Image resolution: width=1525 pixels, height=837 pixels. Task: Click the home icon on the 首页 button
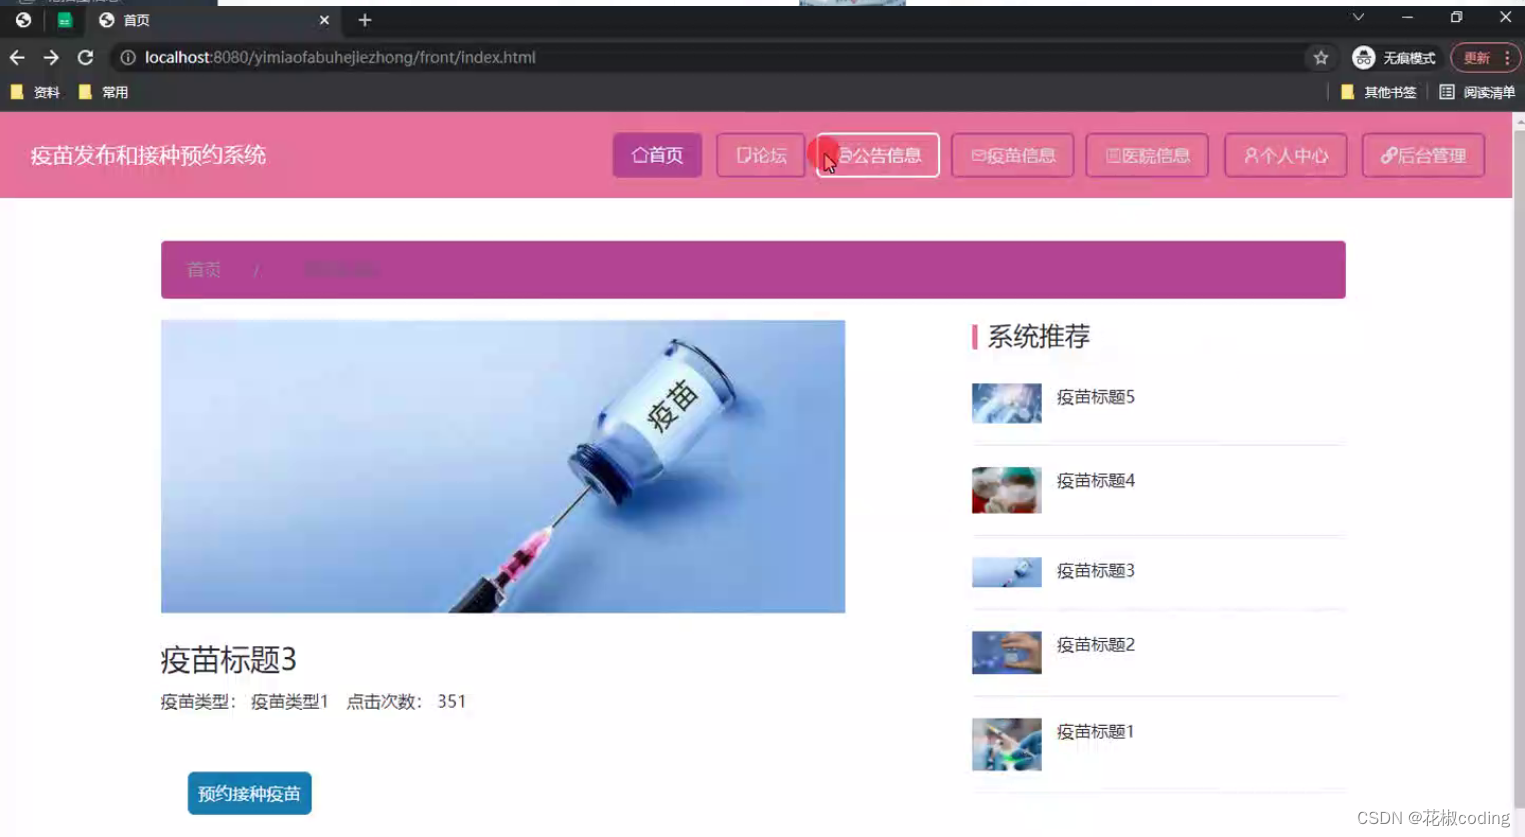(640, 155)
